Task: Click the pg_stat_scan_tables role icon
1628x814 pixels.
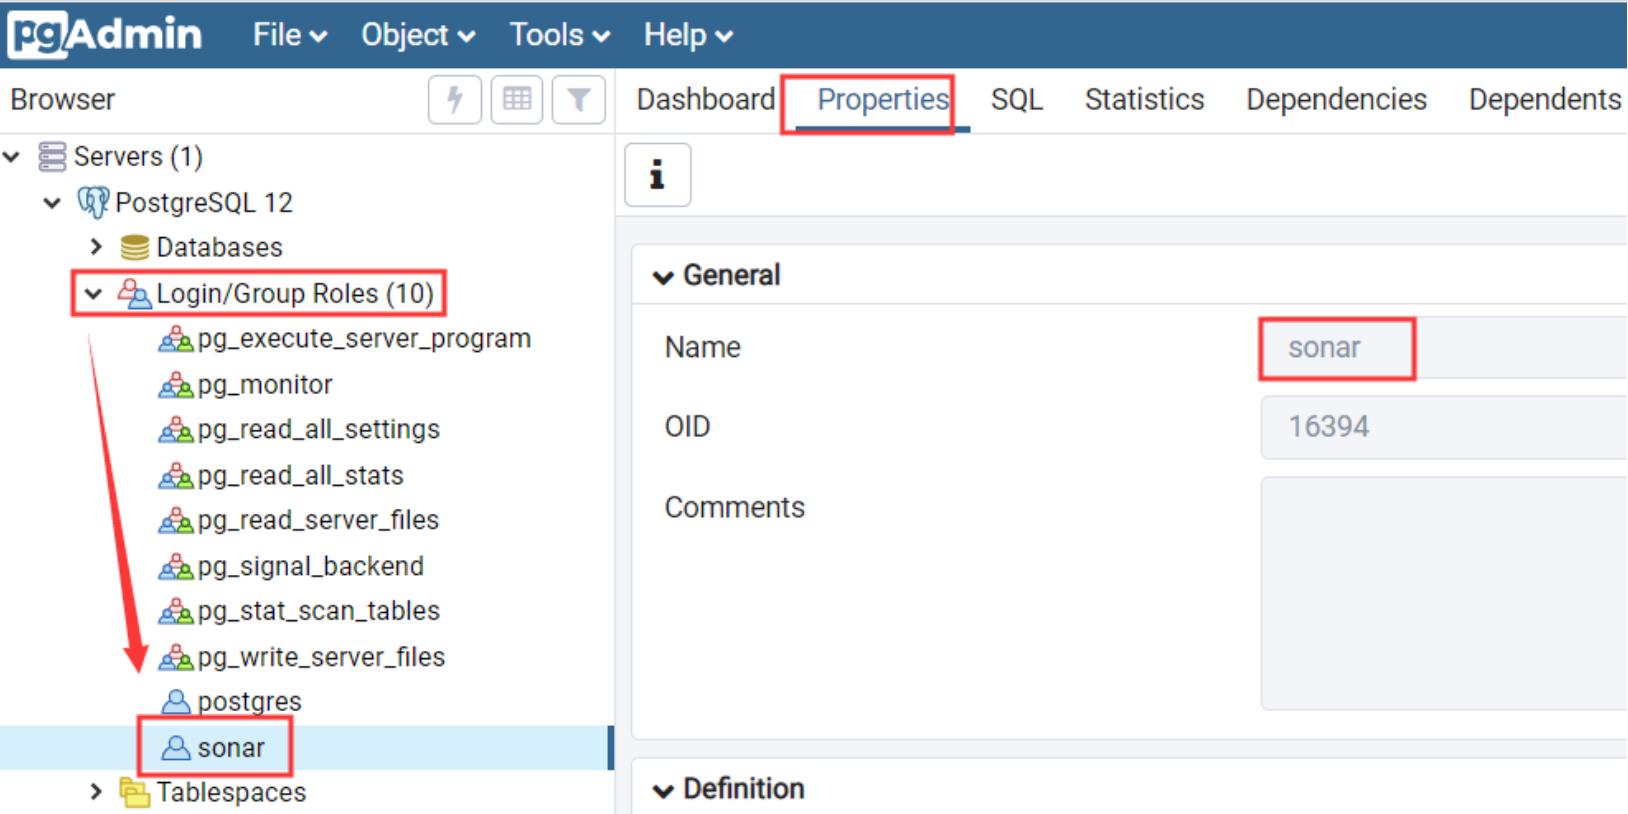Action: 175,611
